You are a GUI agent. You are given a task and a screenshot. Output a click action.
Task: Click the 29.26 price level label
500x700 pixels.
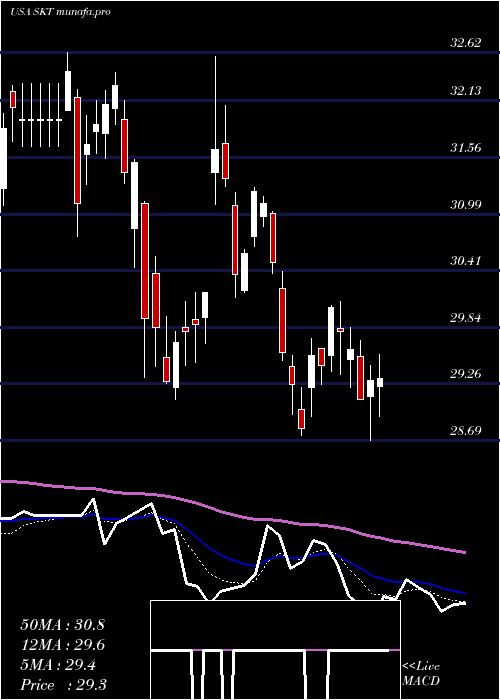tap(466, 374)
